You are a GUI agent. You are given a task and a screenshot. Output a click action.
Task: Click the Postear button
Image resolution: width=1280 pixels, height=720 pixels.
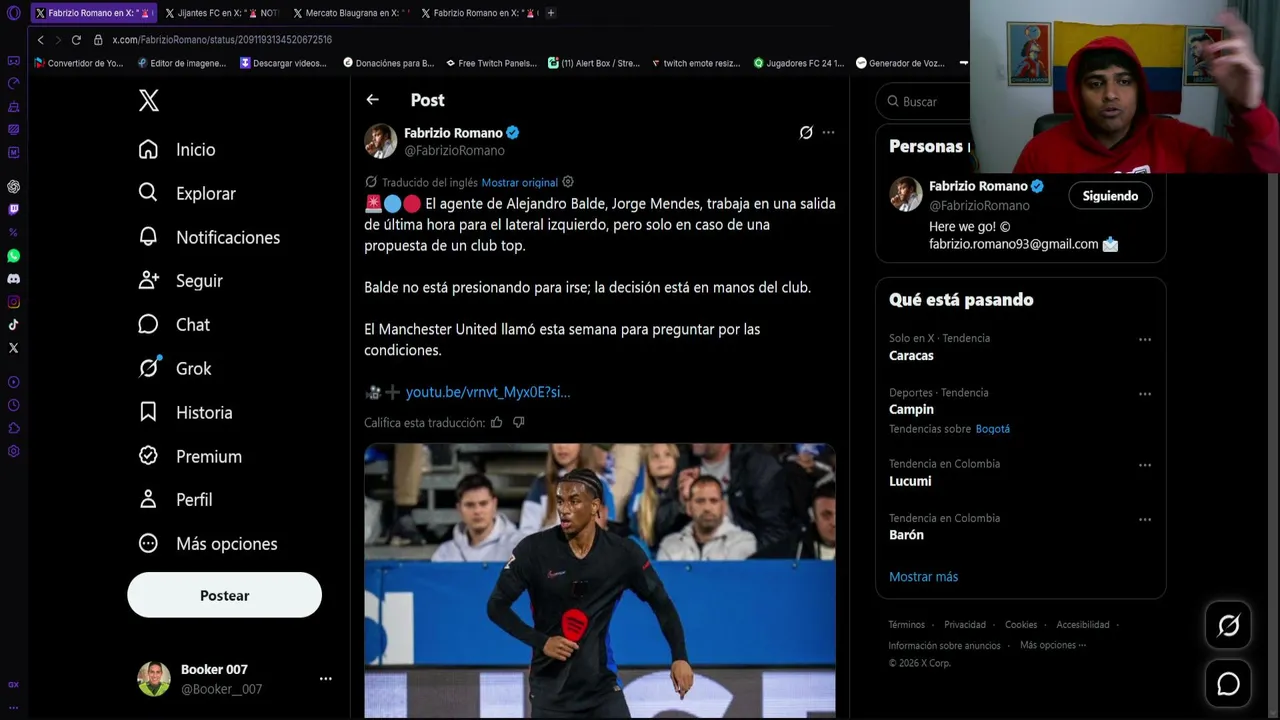(x=224, y=595)
